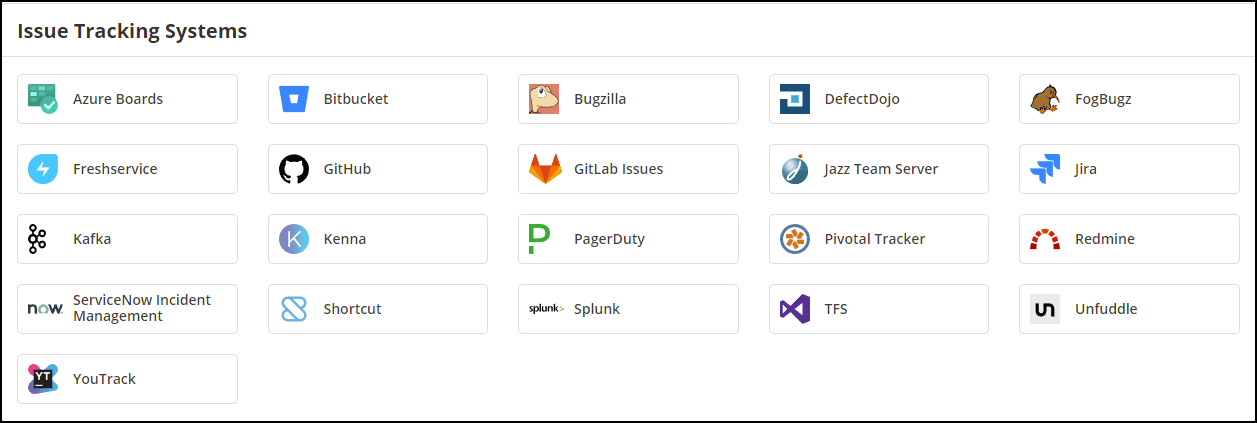The width and height of the screenshot is (1257, 423).
Task: Select the Freshservice lightning icon
Action: coord(43,169)
